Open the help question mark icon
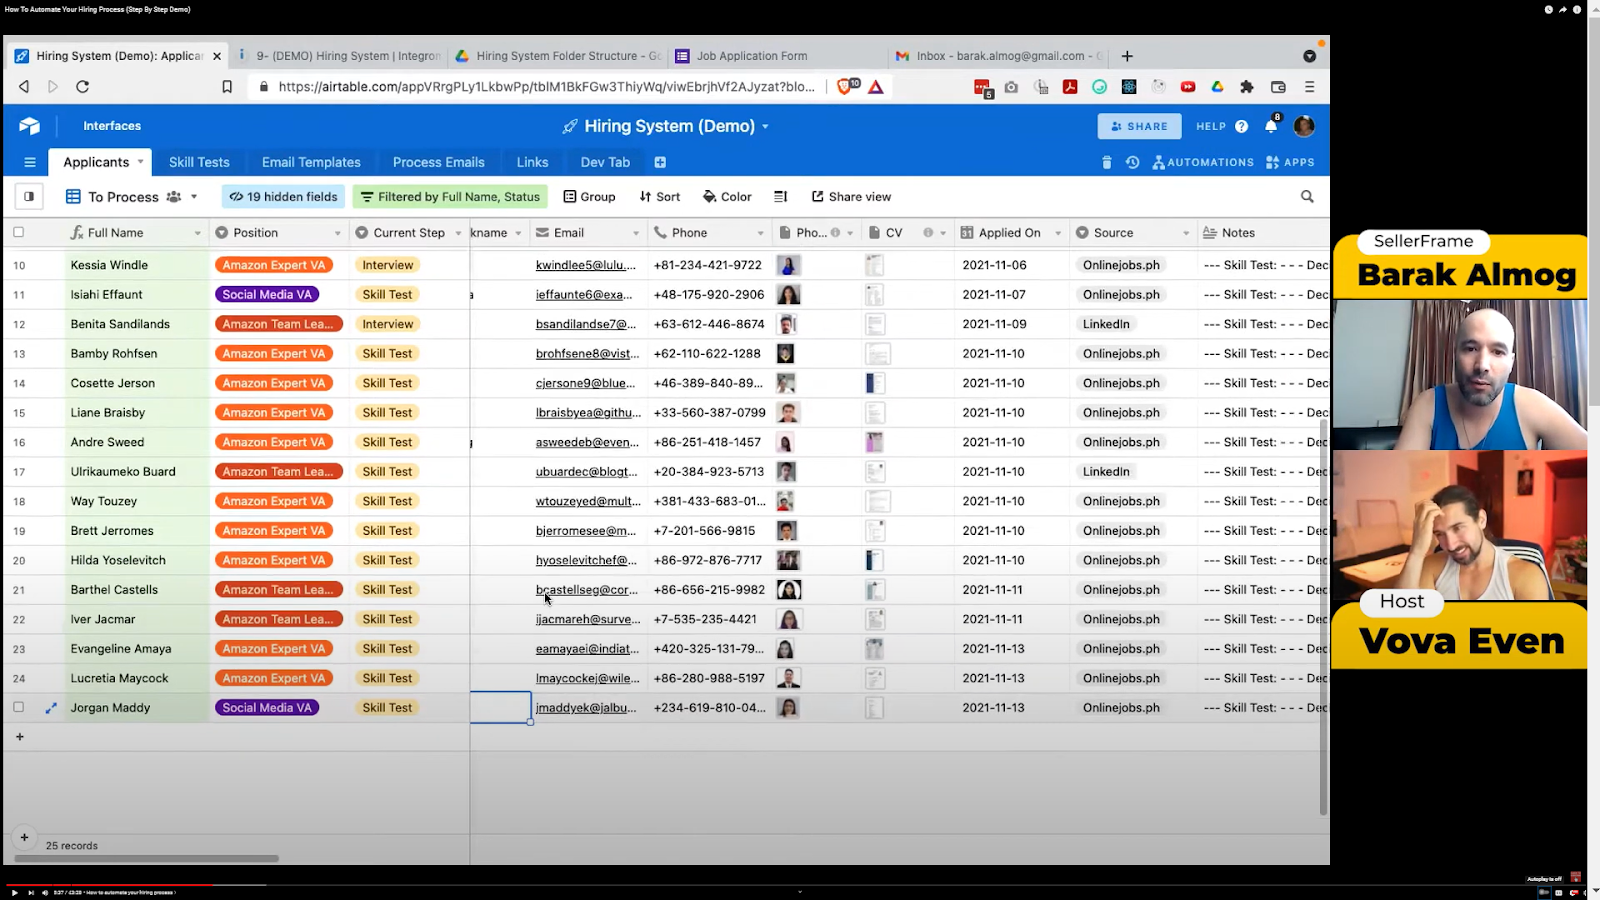Image resolution: width=1600 pixels, height=900 pixels. click(1242, 126)
